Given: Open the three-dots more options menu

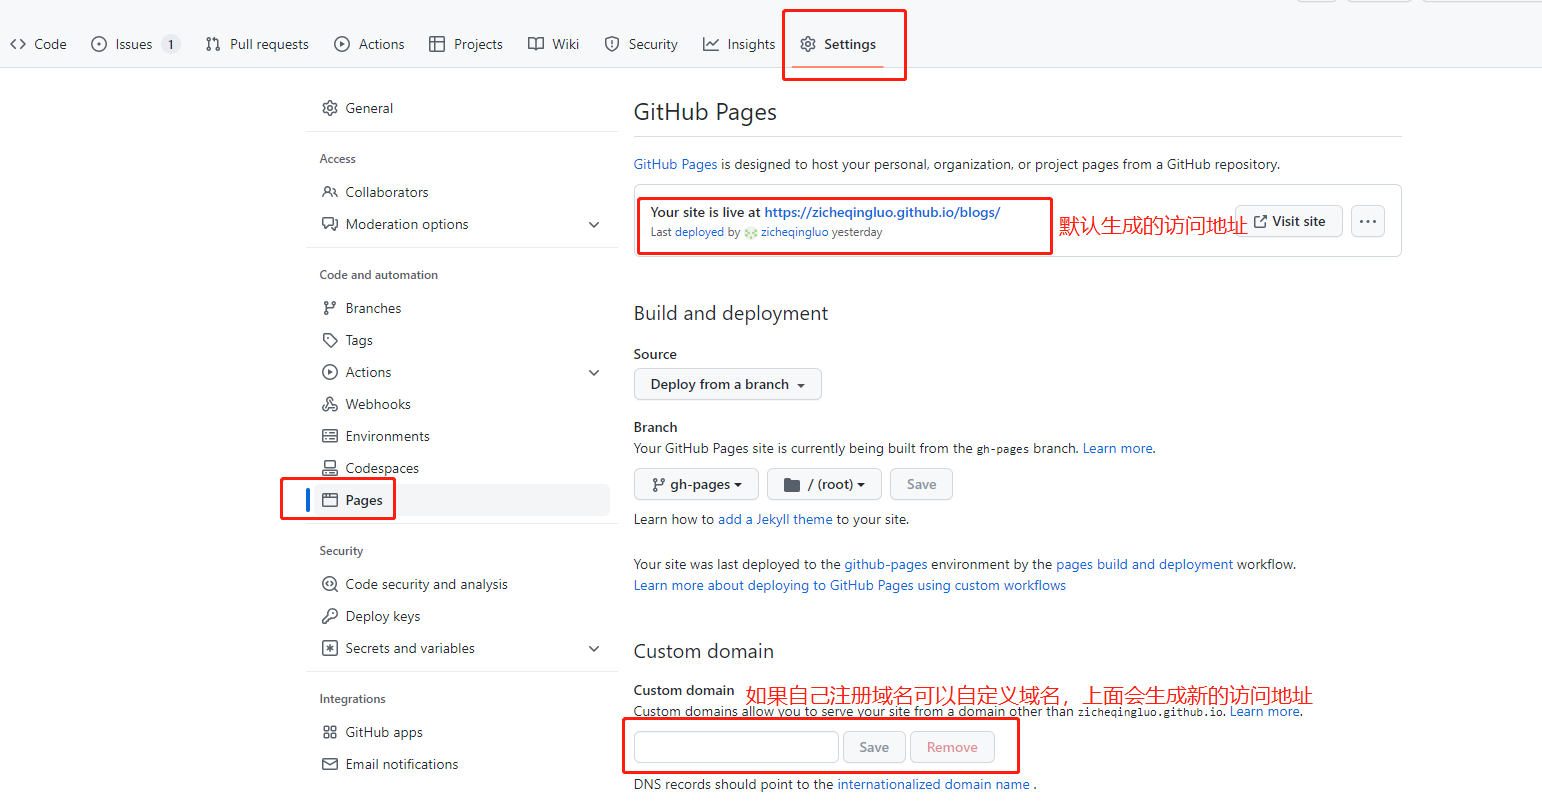Looking at the screenshot, I should (1368, 221).
